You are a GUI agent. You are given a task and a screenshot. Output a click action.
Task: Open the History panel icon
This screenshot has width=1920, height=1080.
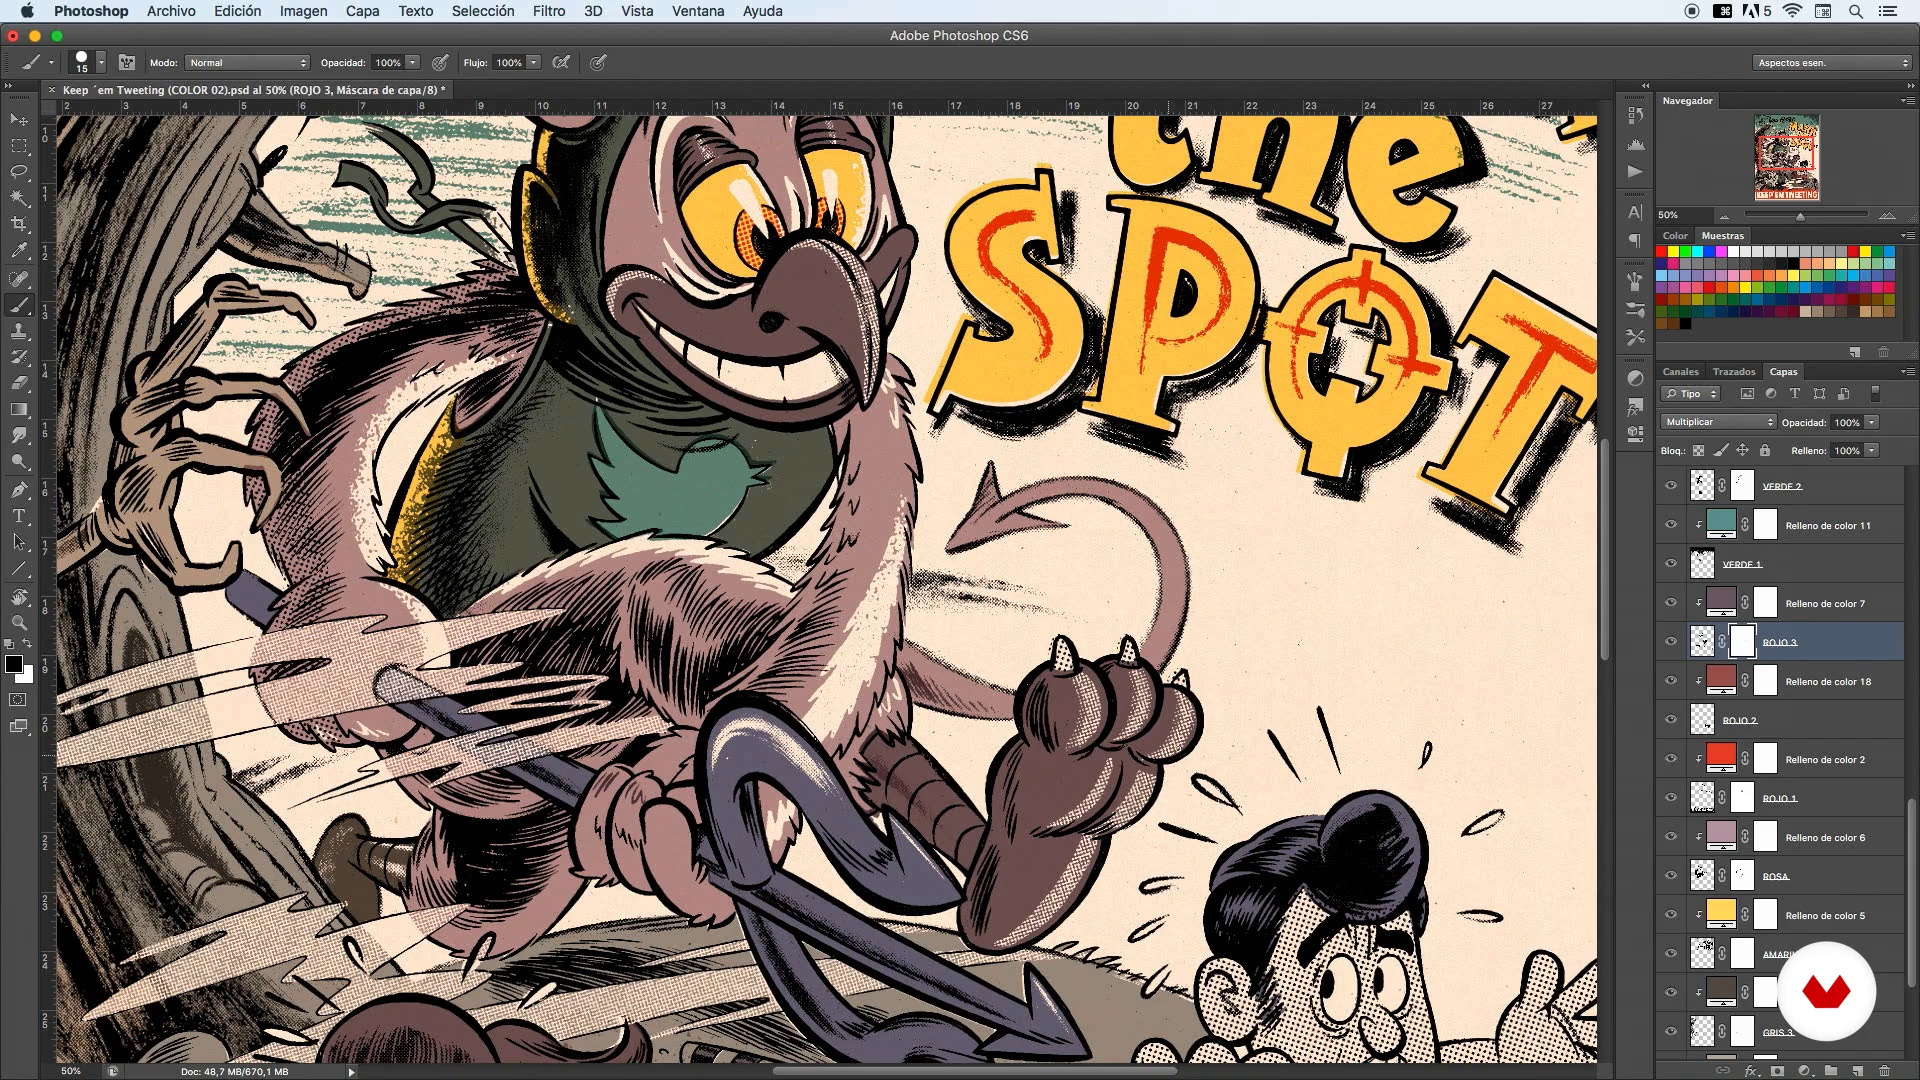(x=1635, y=116)
